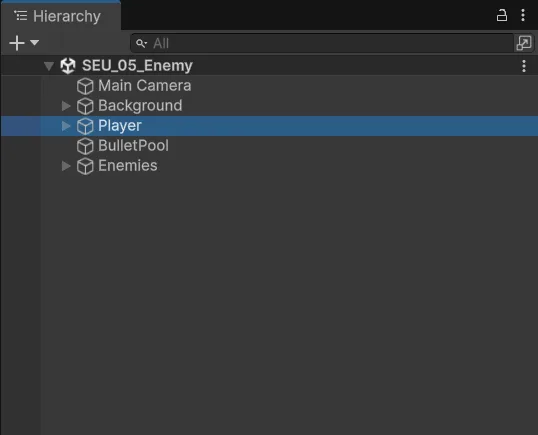Select Main Camera in the hierarchy
Image resolution: width=538 pixels, height=435 pixels.
tap(144, 85)
